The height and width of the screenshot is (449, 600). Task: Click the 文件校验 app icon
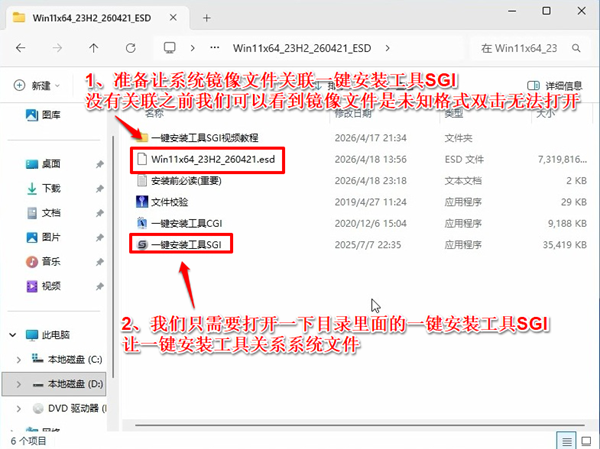tap(142, 202)
